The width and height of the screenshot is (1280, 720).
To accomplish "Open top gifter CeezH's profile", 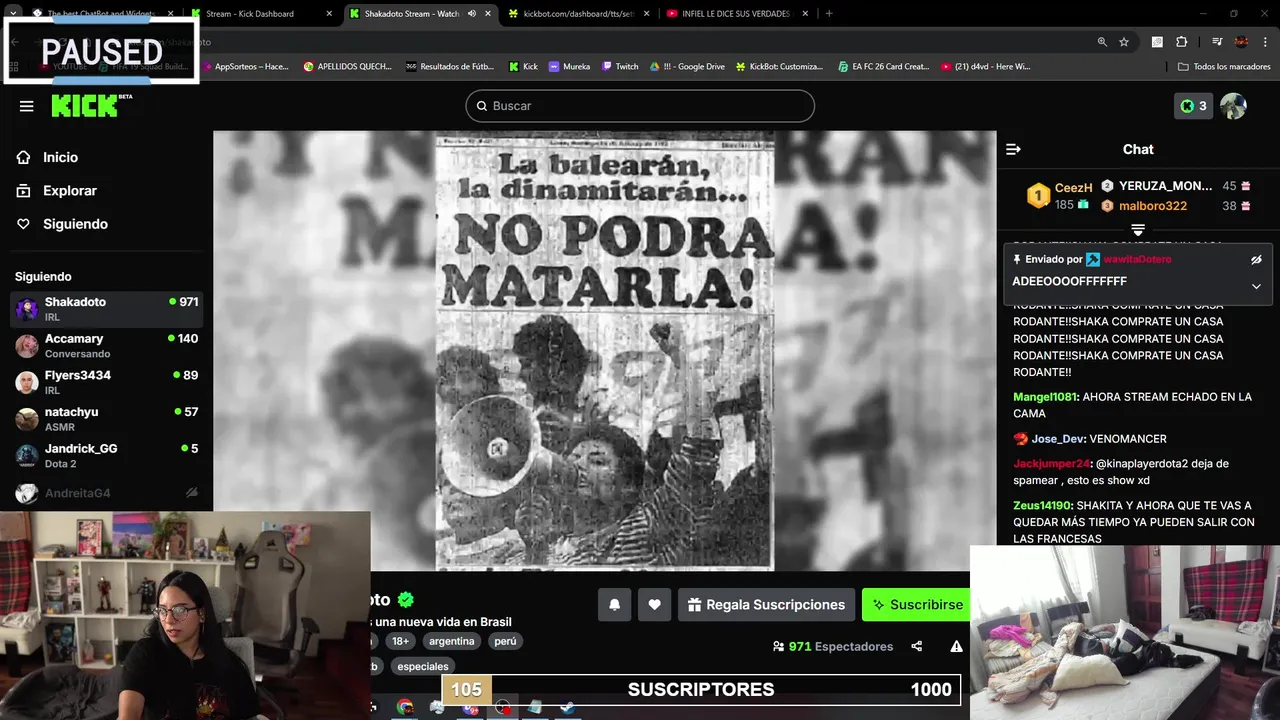I will [x=1073, y=188].
